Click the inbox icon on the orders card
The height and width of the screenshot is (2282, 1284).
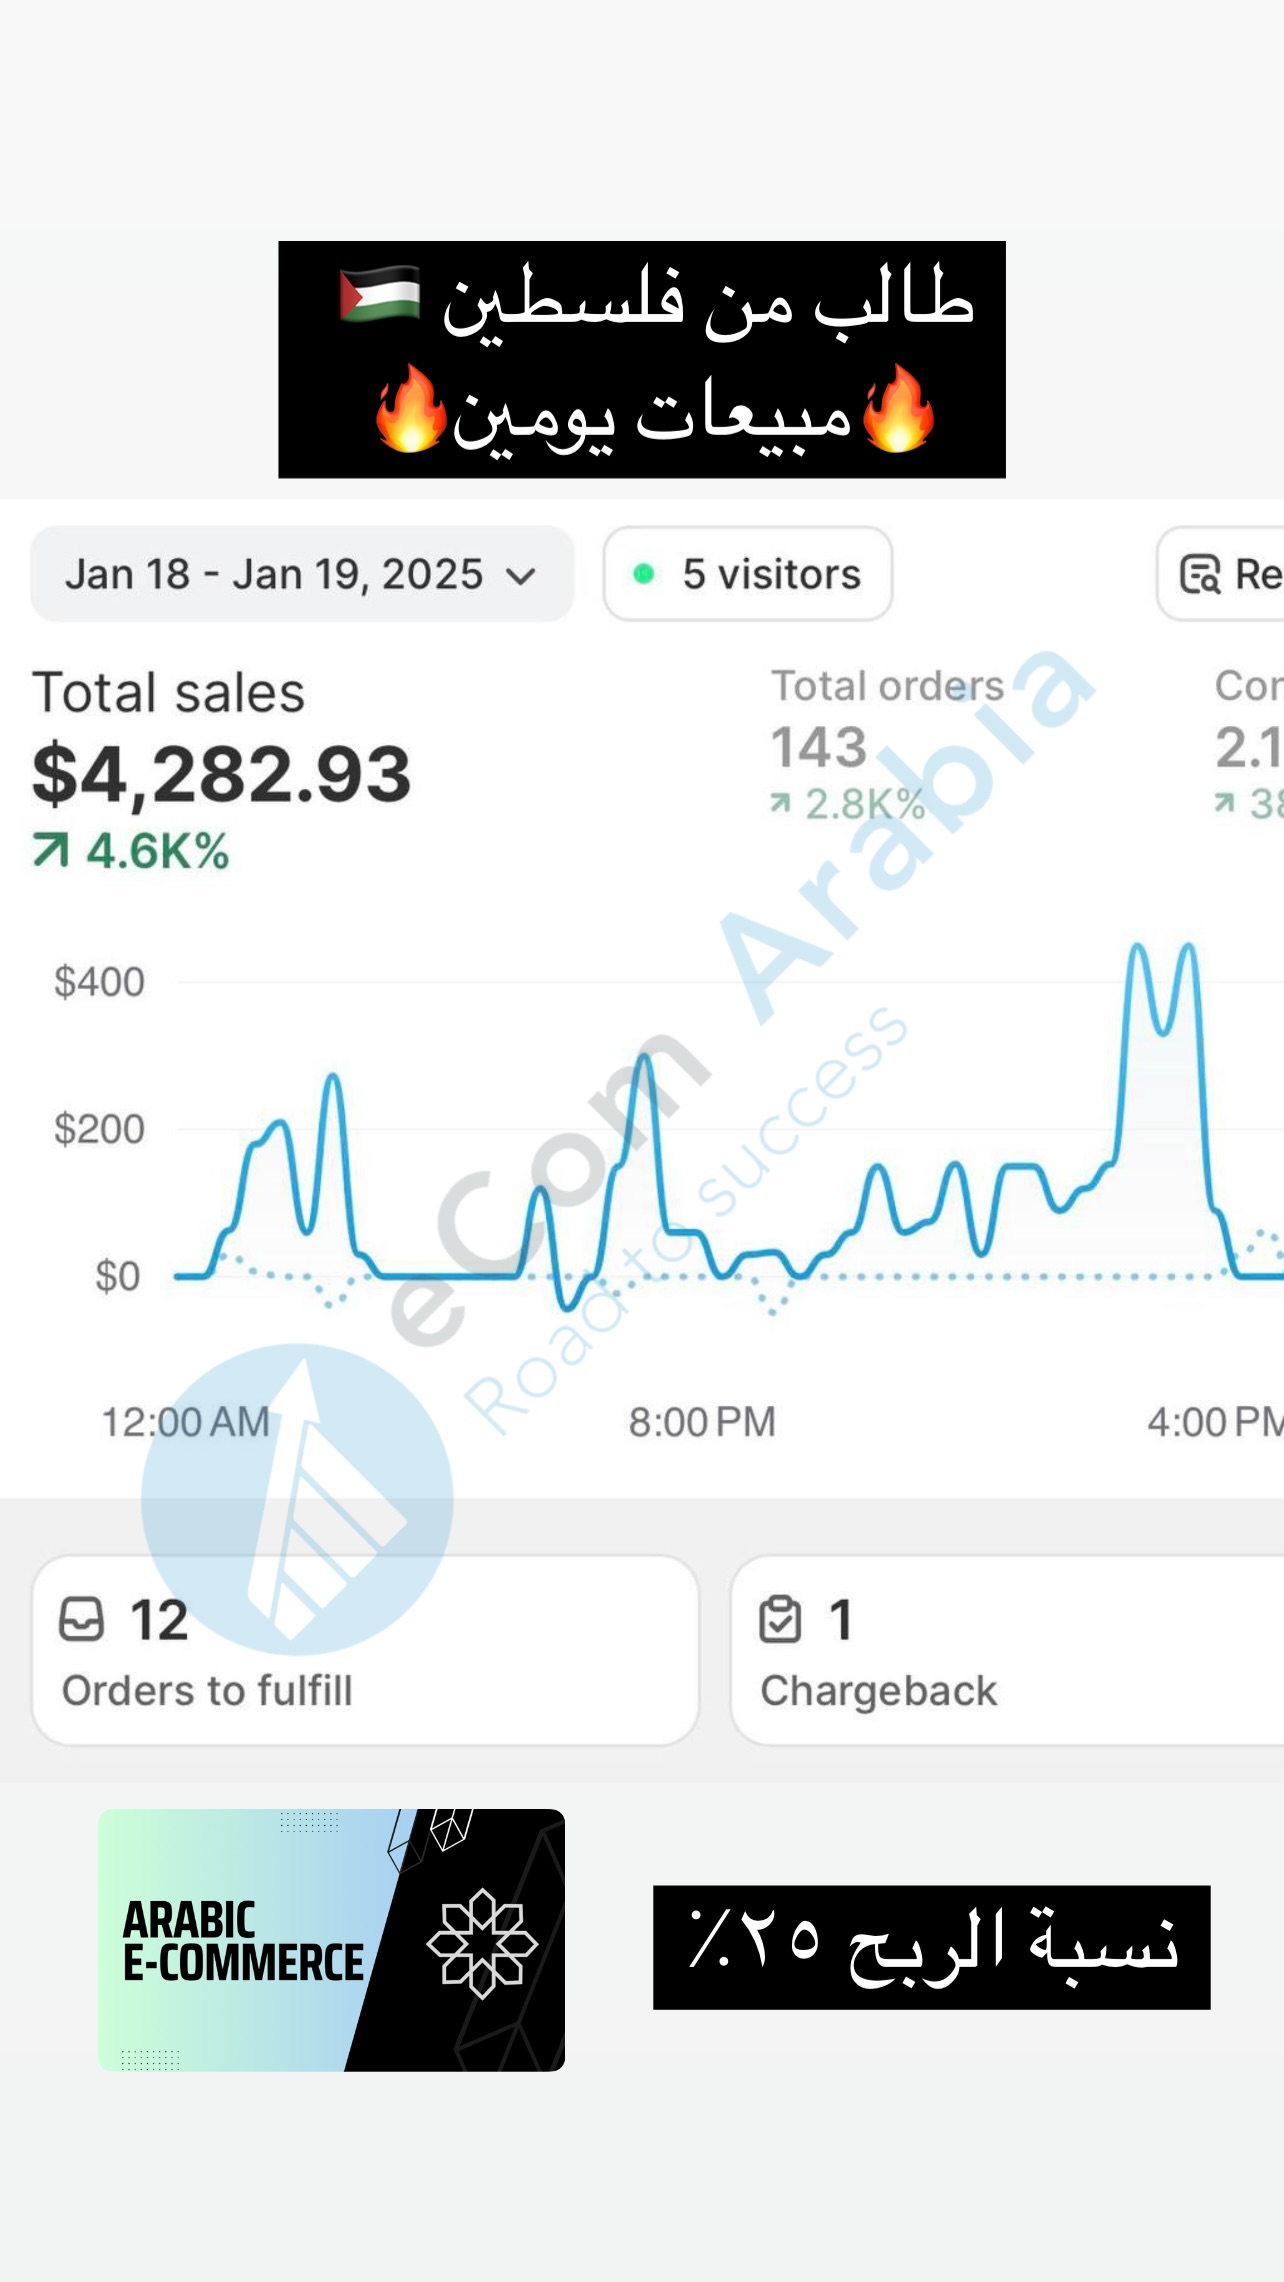(x=81, y=1620)
